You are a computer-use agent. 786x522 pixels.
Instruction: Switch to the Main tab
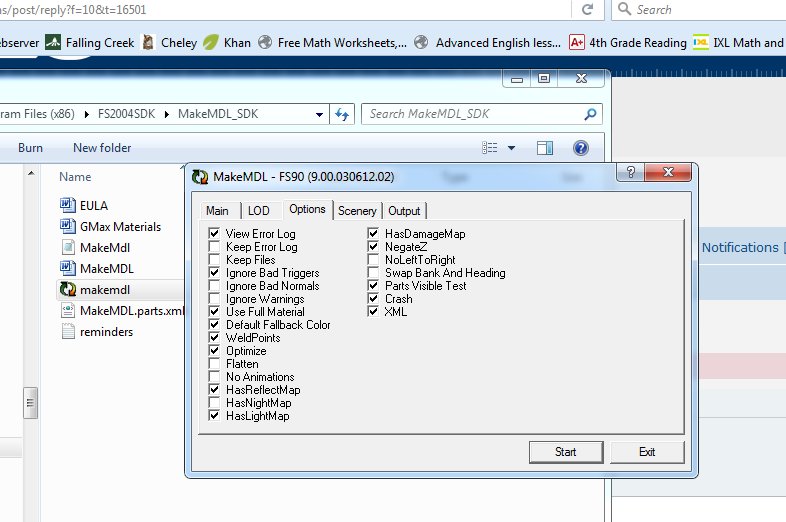[x=217, y=211]
